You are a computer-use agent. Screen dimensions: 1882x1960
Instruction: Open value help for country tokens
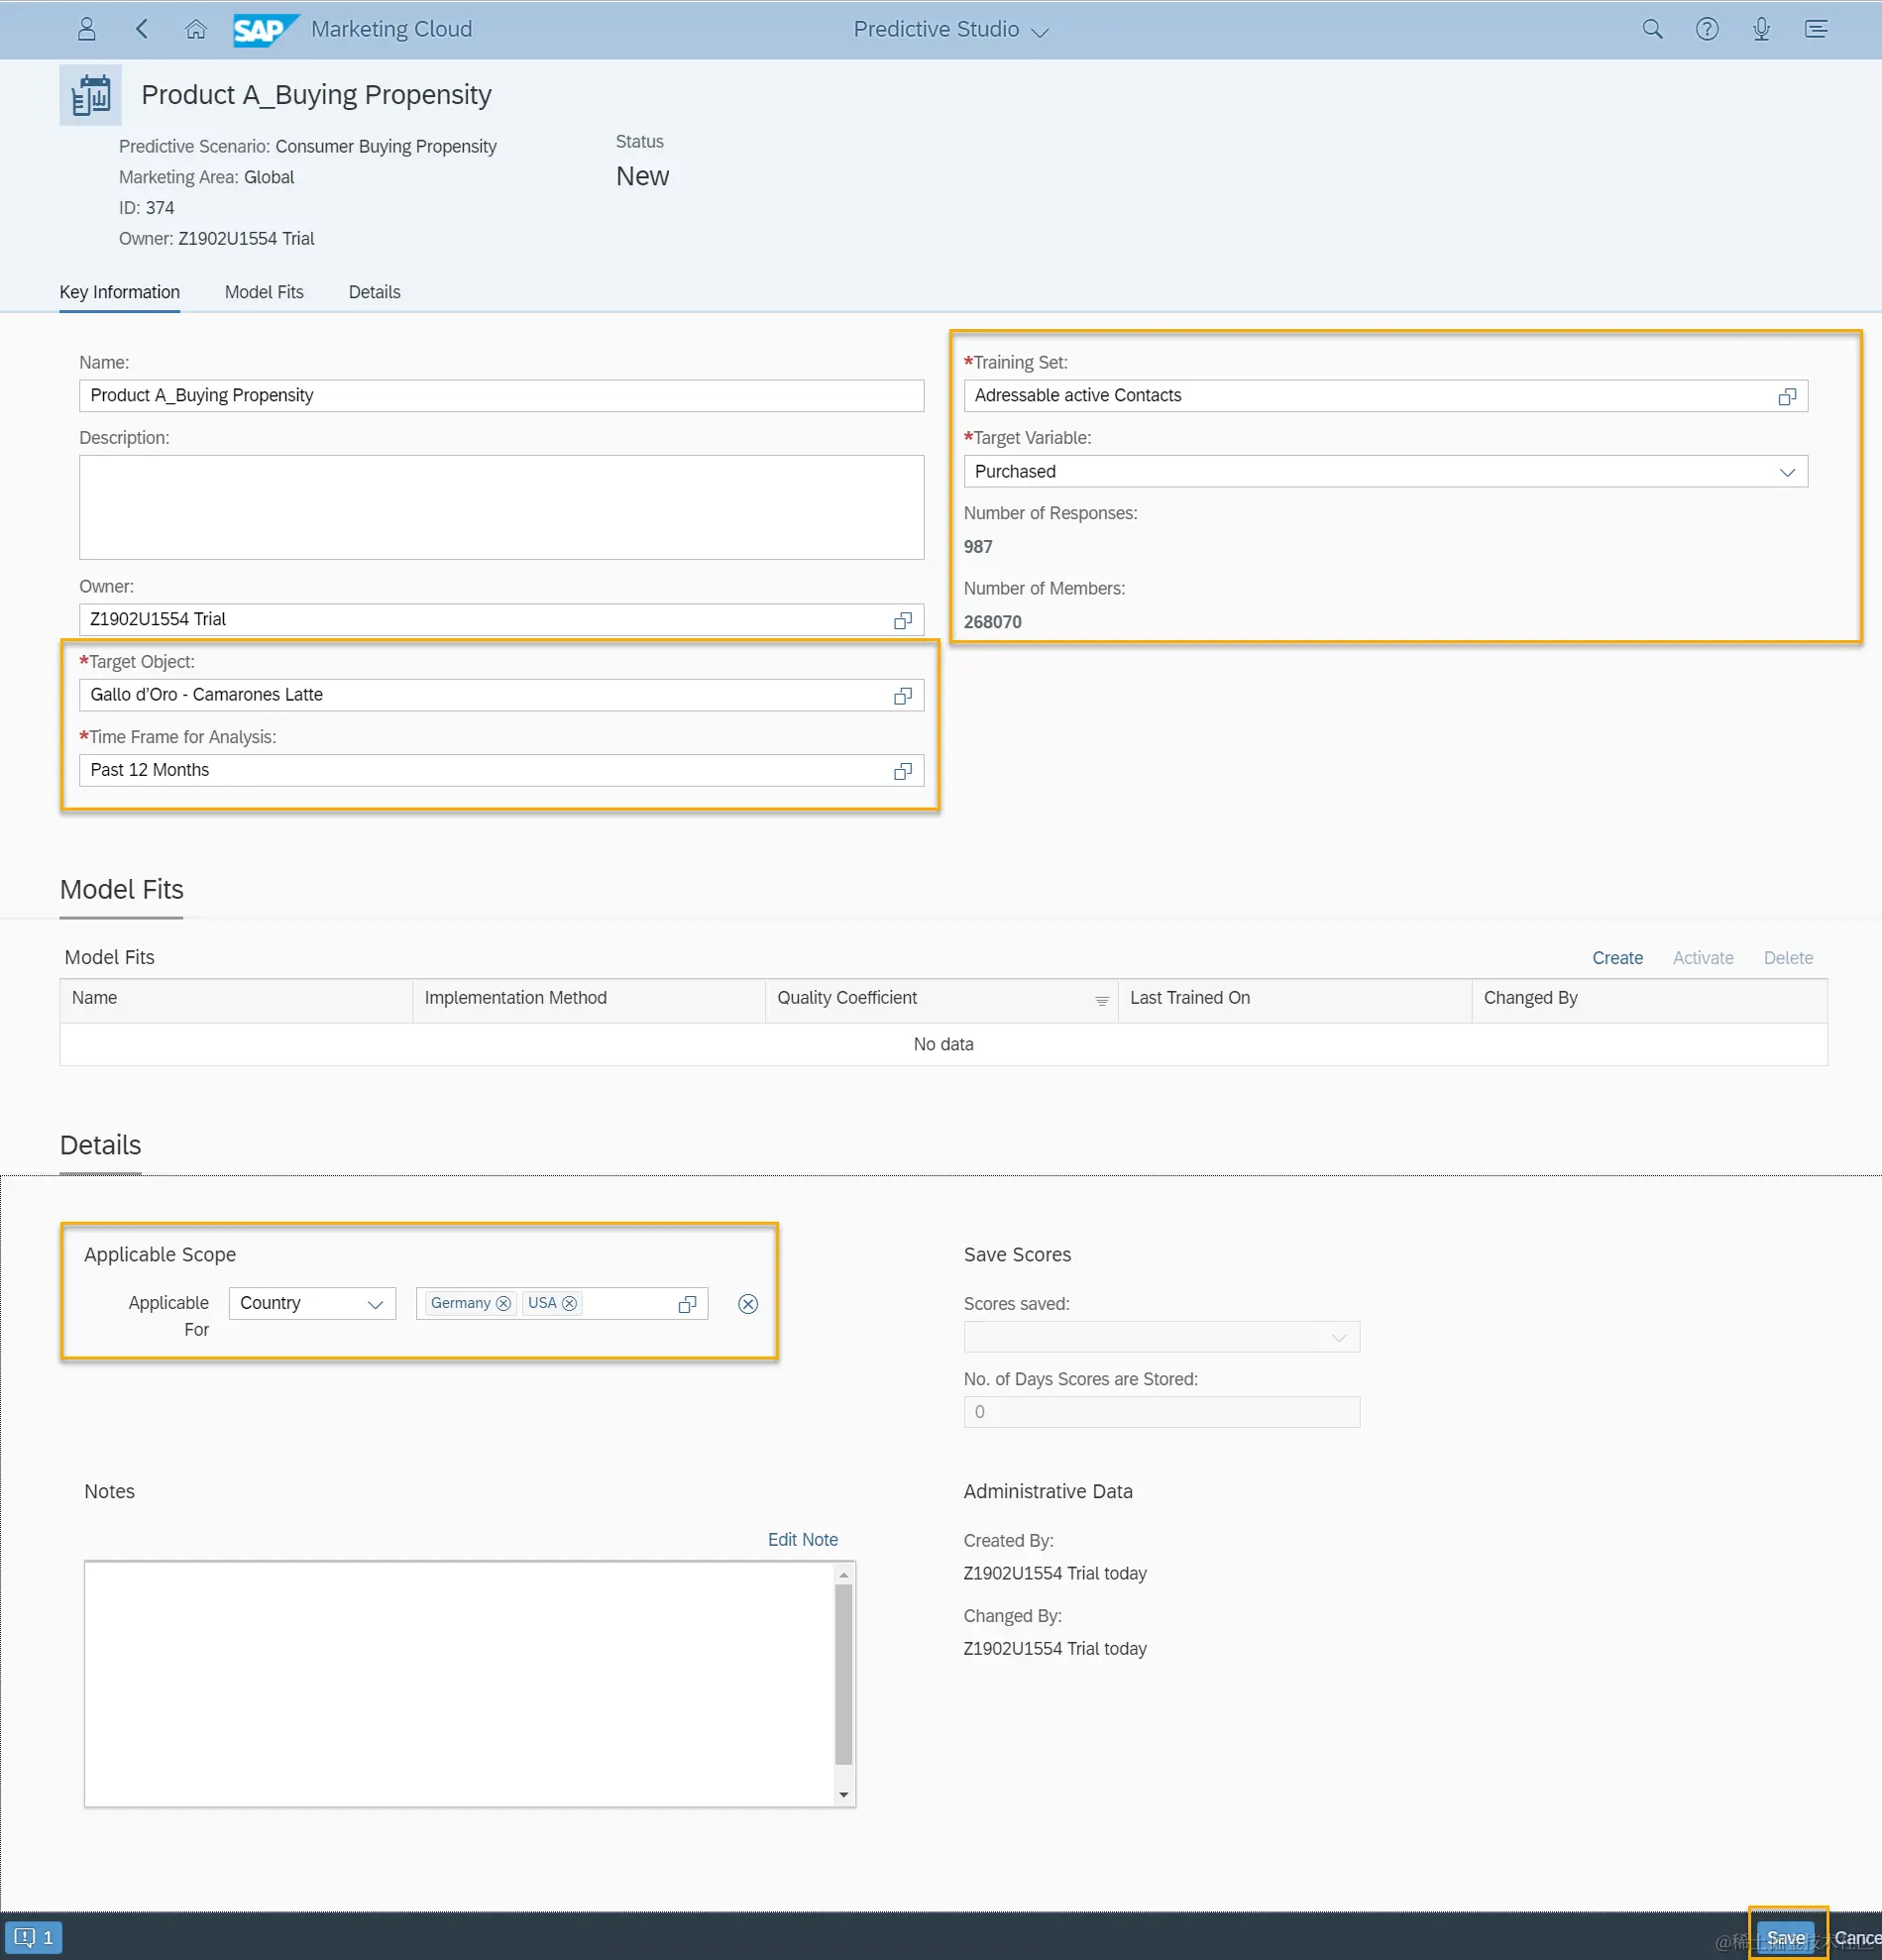click(x=687, y=1304)
